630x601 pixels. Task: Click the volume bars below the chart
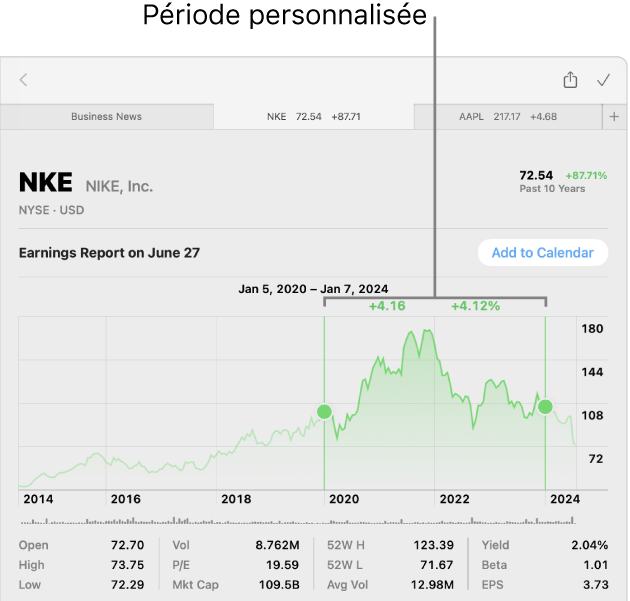[x=298, y=521]
